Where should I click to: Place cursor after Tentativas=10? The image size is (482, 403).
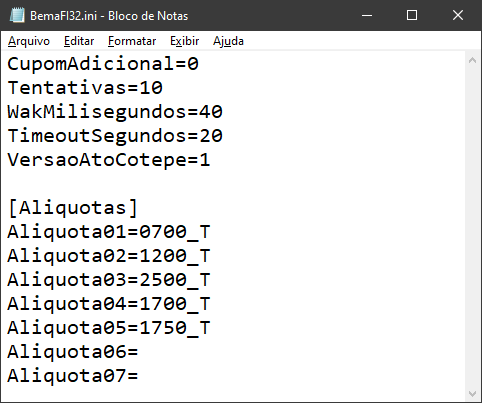click(163, 88)
